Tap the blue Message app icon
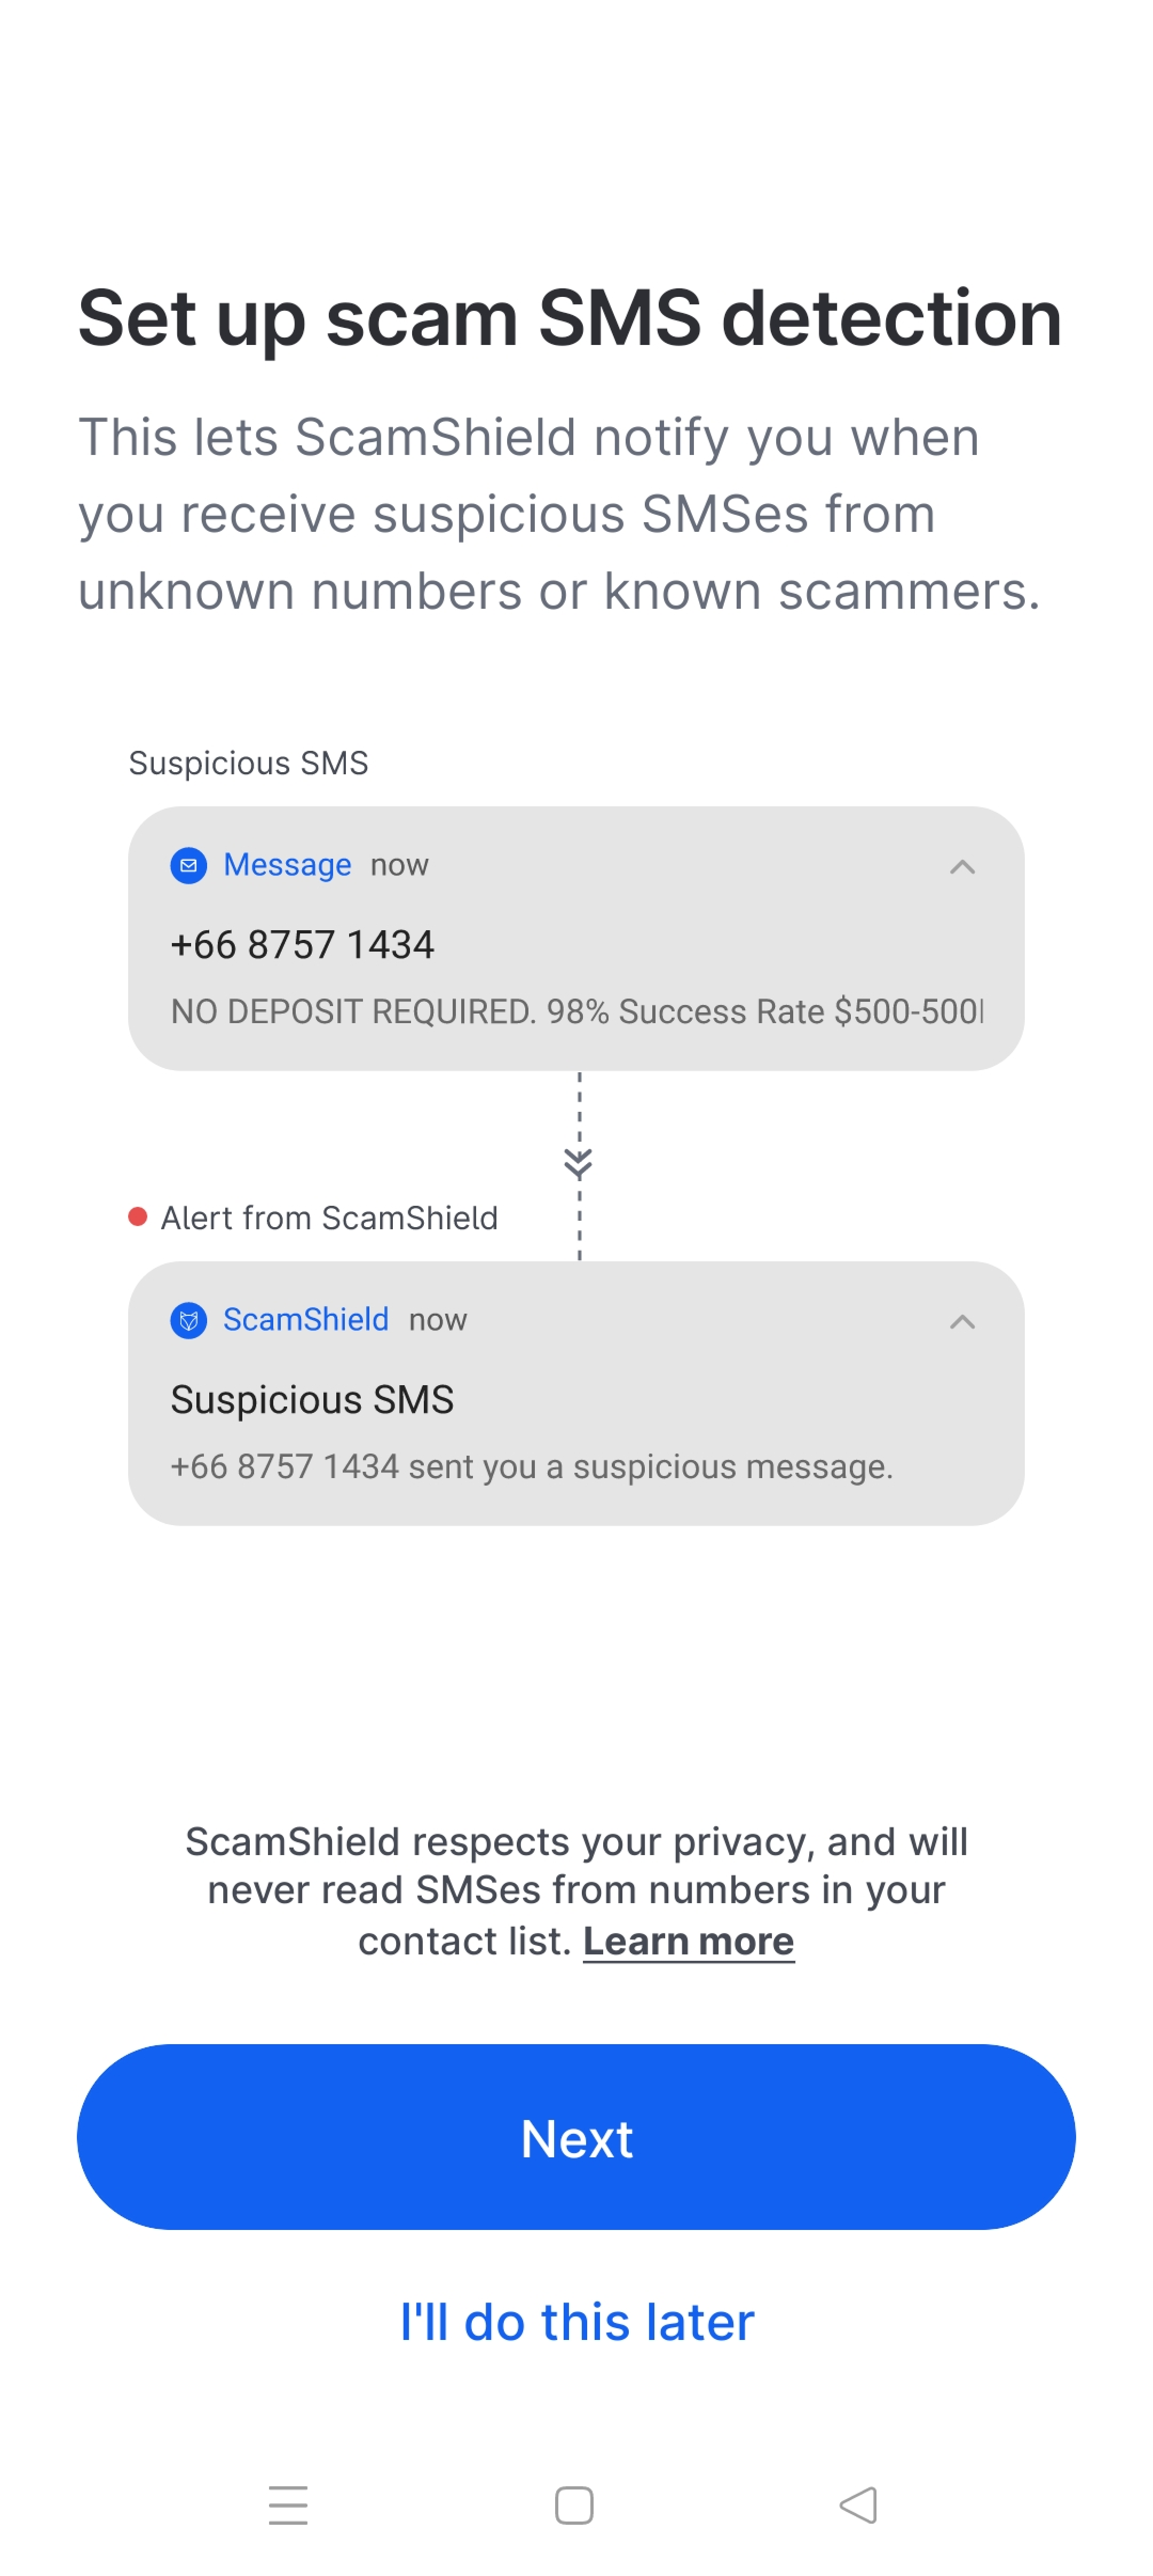This screenshot has height=2576, width=1153. tap(188, 865)
